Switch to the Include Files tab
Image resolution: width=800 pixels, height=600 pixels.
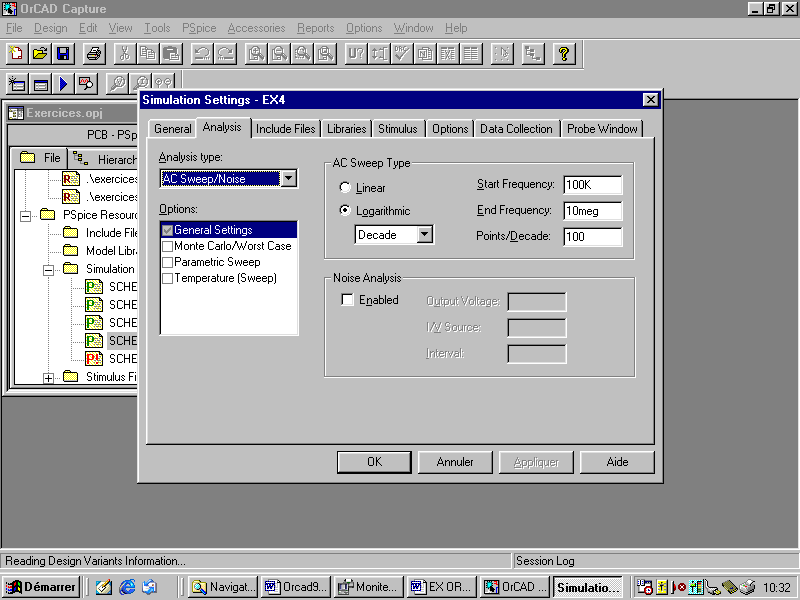[x=286, y=129]
